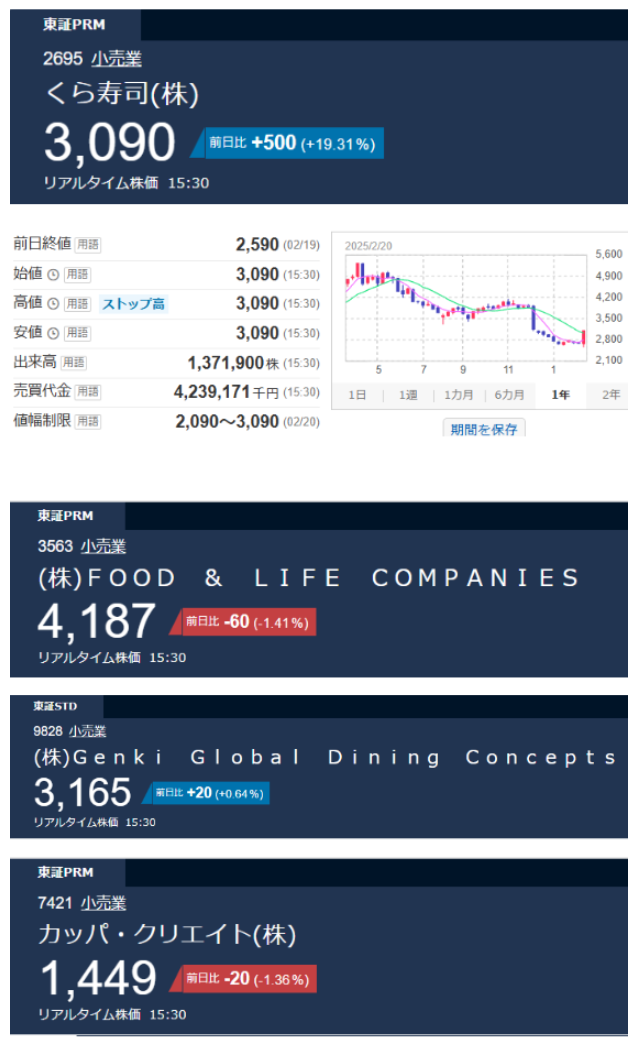Click the clock icon beside 始値

(52, 274)
